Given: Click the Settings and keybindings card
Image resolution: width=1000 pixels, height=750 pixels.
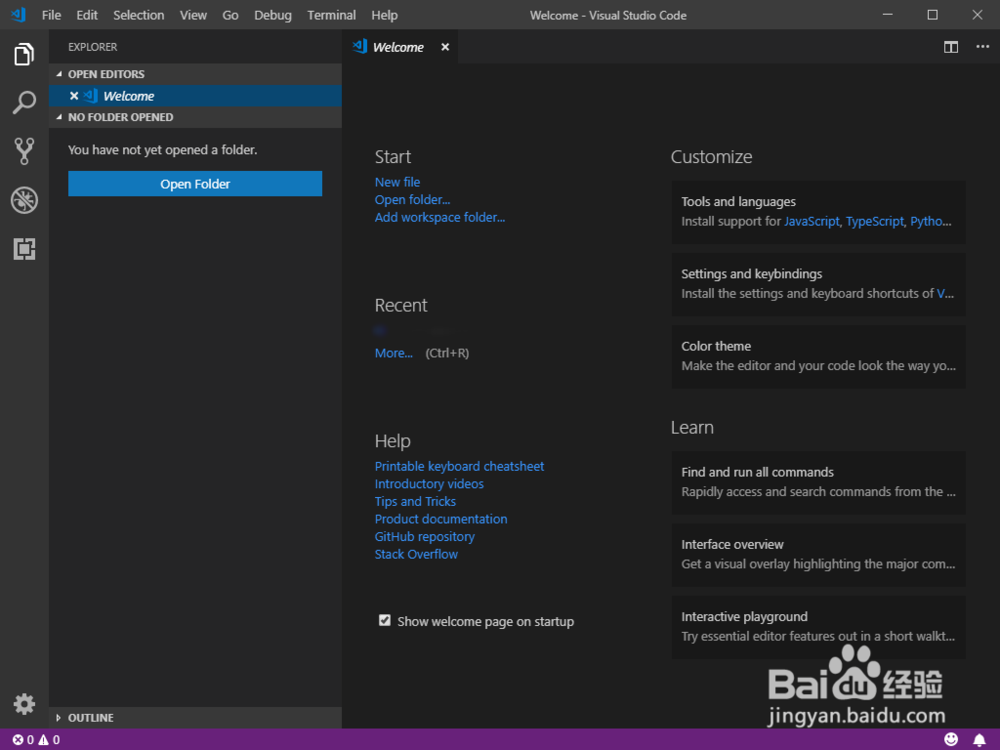Looking at the screenshot, I should (x=818, y=284).
